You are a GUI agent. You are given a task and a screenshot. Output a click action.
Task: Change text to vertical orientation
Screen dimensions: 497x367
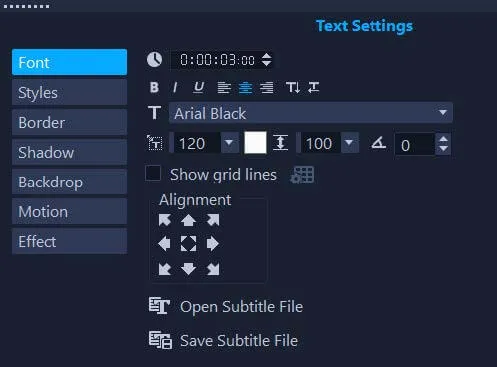[x=293, y=87]
